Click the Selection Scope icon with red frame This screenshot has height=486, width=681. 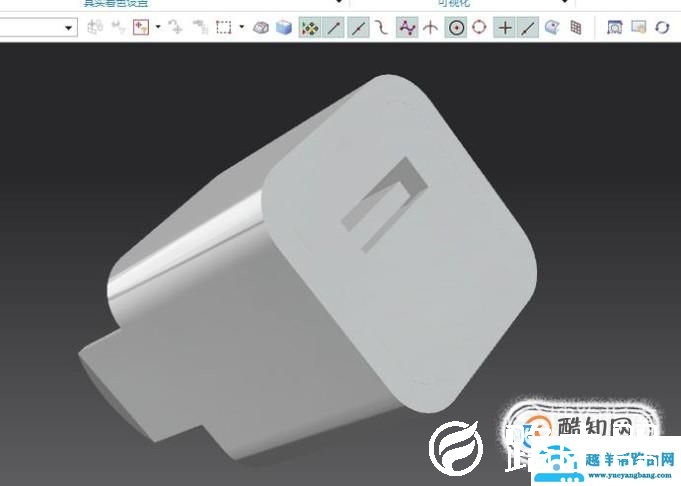click(141, 27)
